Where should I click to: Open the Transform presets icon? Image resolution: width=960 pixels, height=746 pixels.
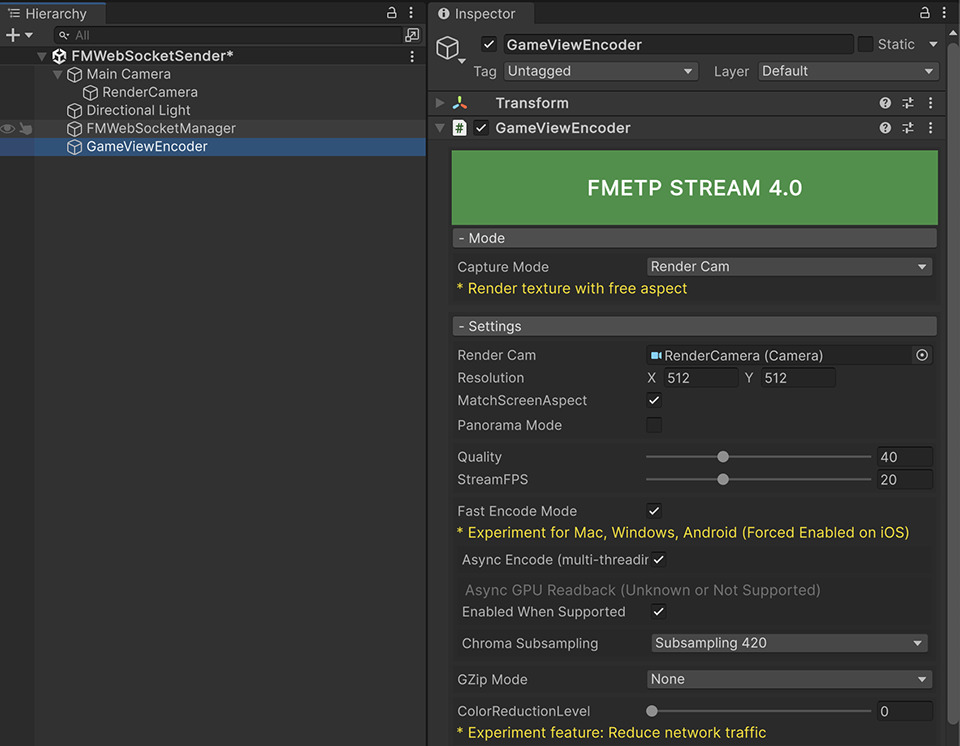pyautogui.click(x=907, y=102)
